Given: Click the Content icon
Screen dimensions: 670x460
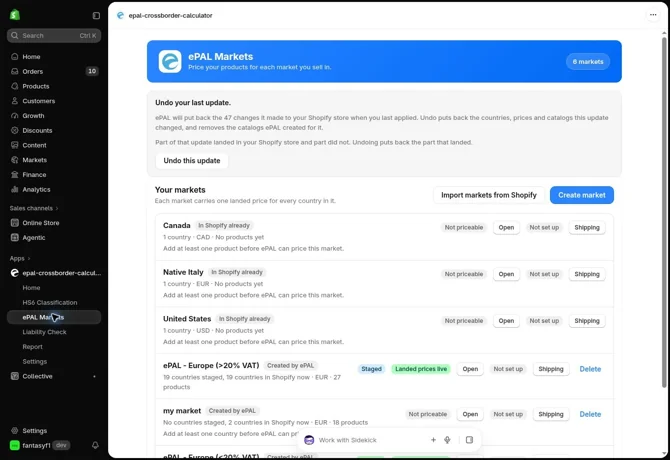Looking at the screenshot, I should (15, 145).
